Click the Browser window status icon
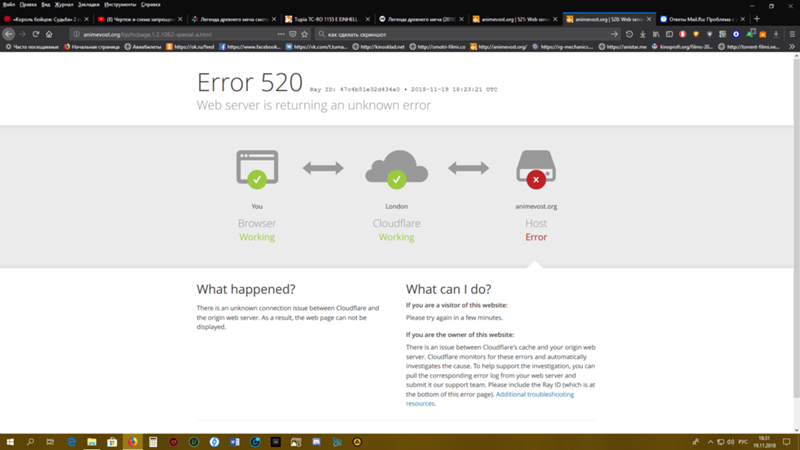 tap(257, 169)
